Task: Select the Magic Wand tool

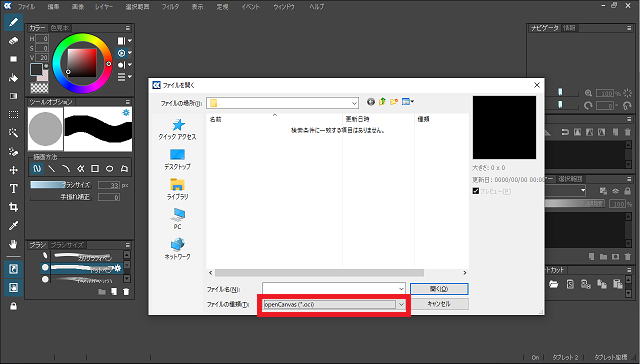Action: point(13,133)
